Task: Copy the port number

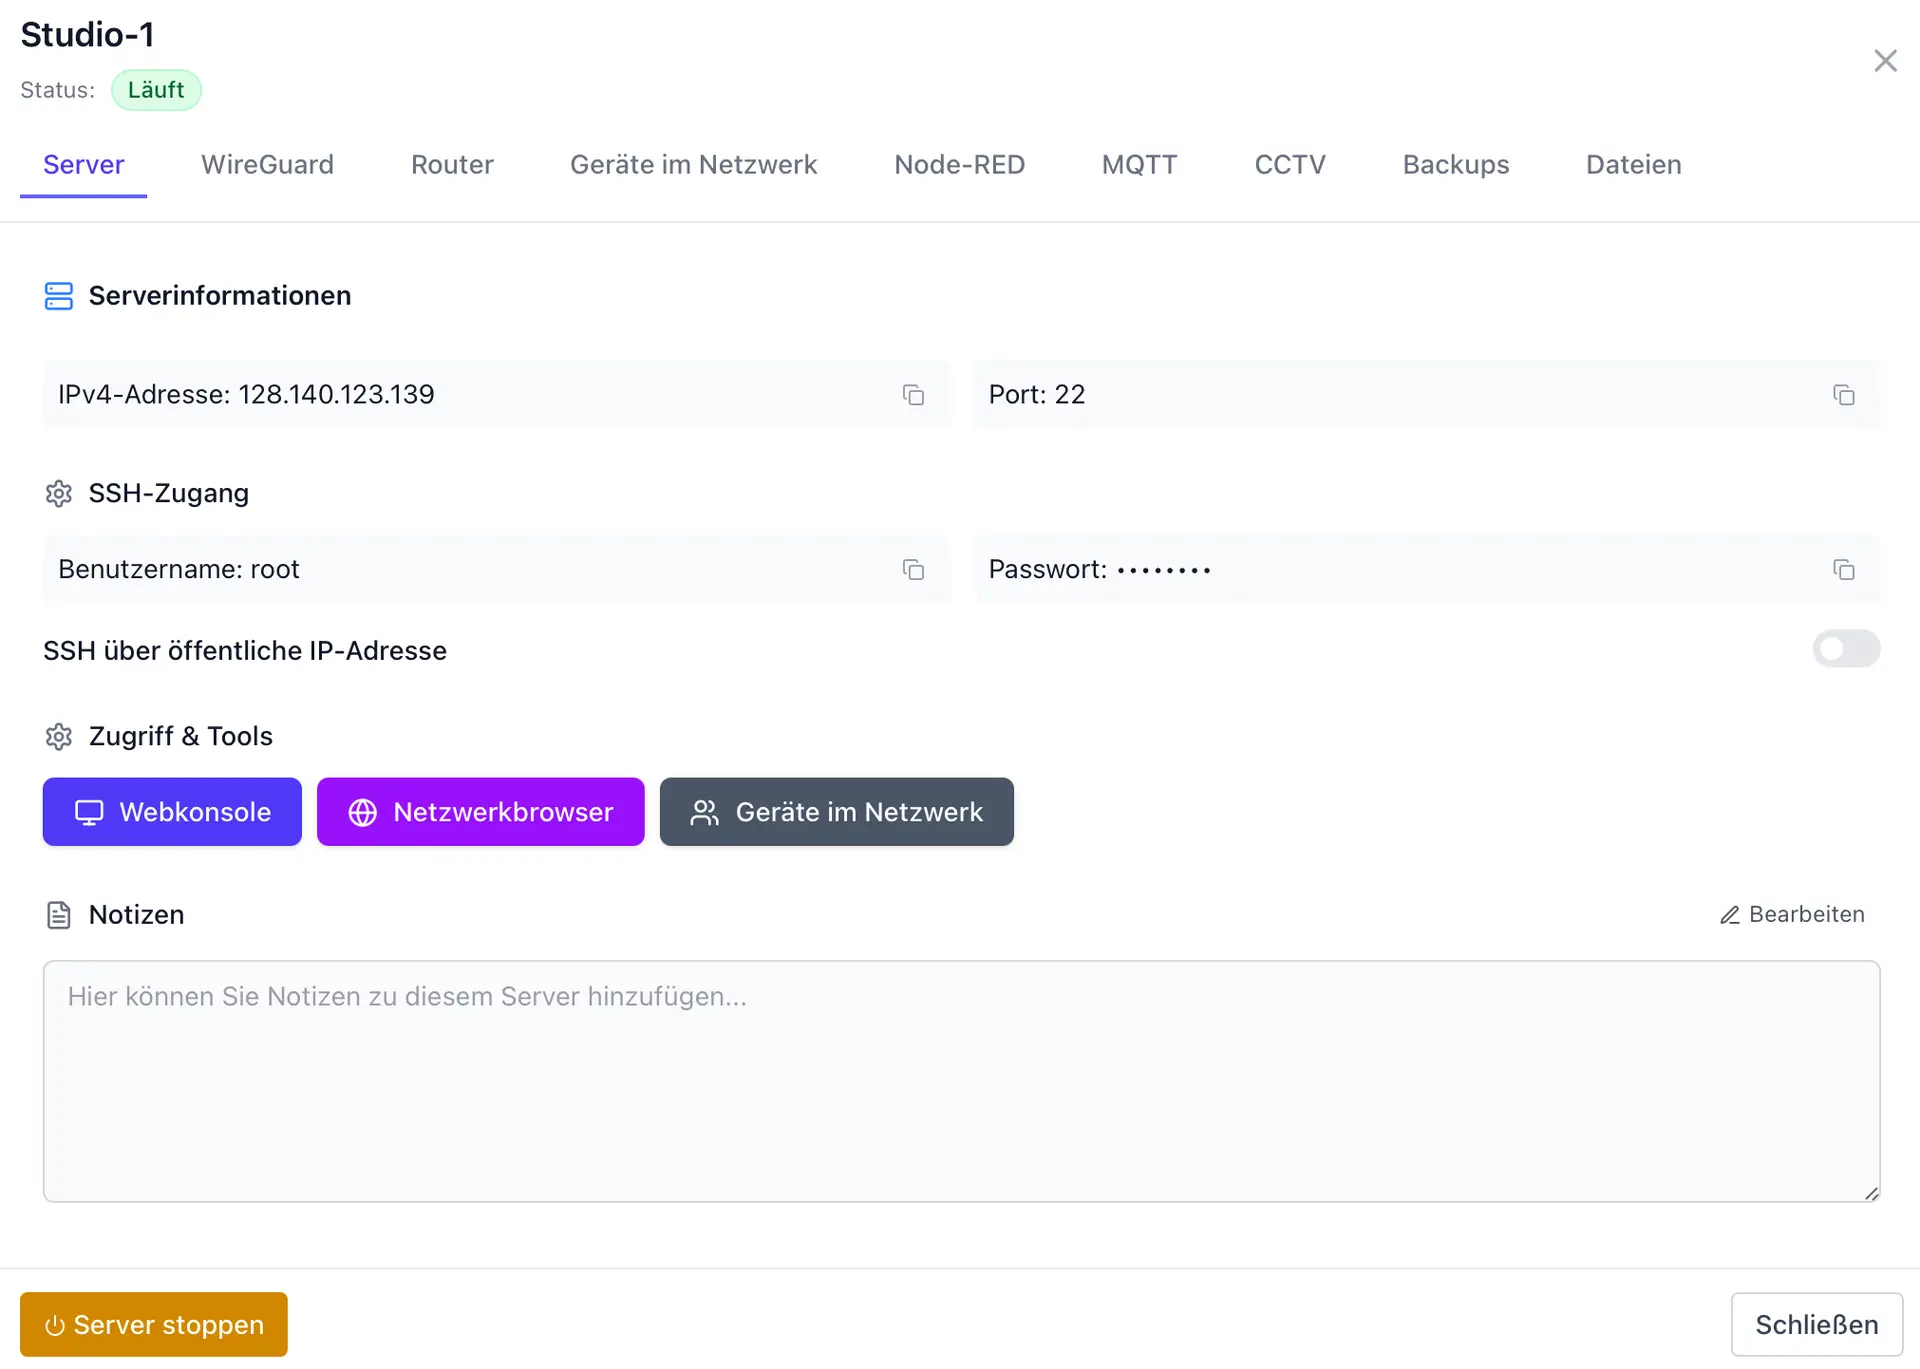Action: (x=1843, y=395)
